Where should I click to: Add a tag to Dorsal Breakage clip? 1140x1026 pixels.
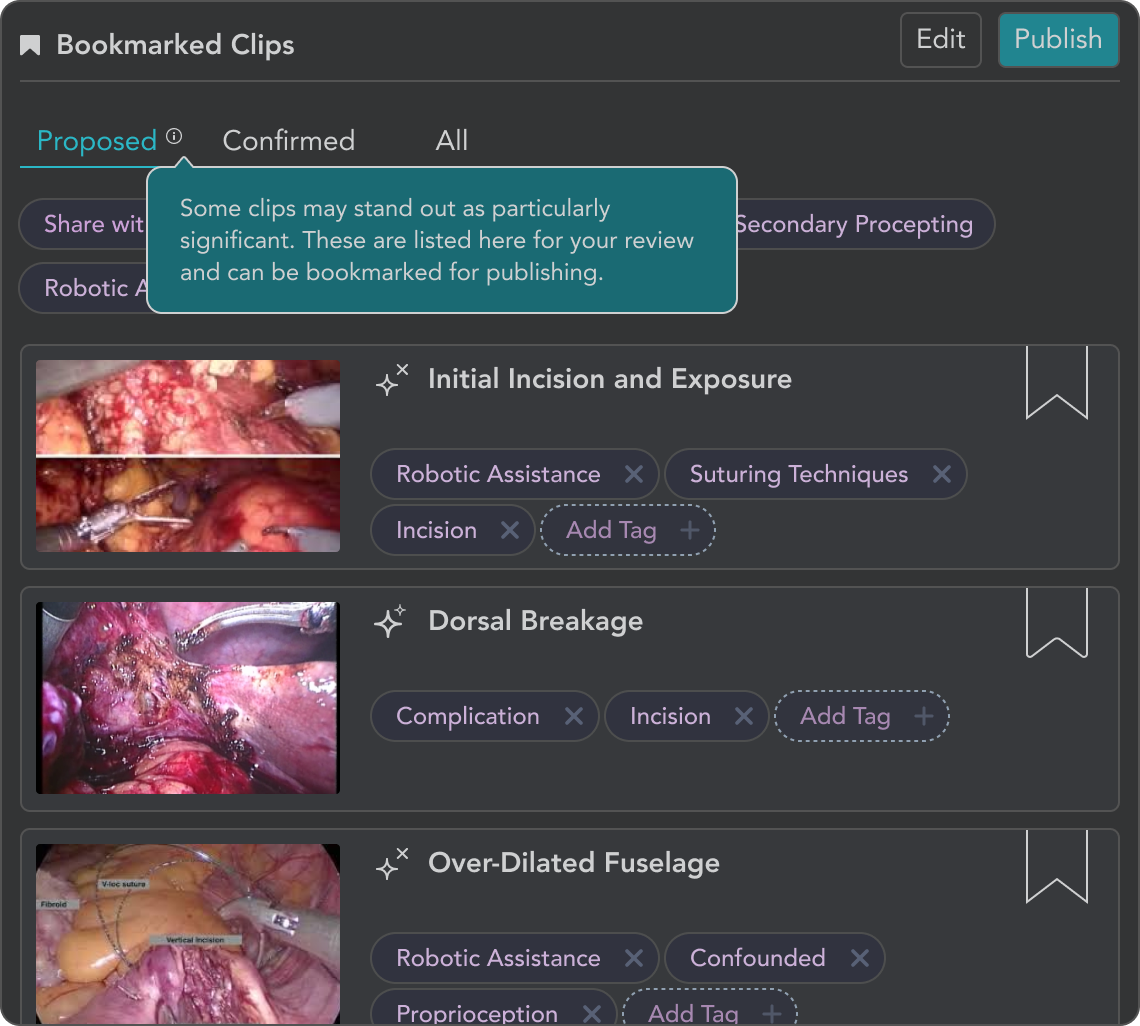862,716
